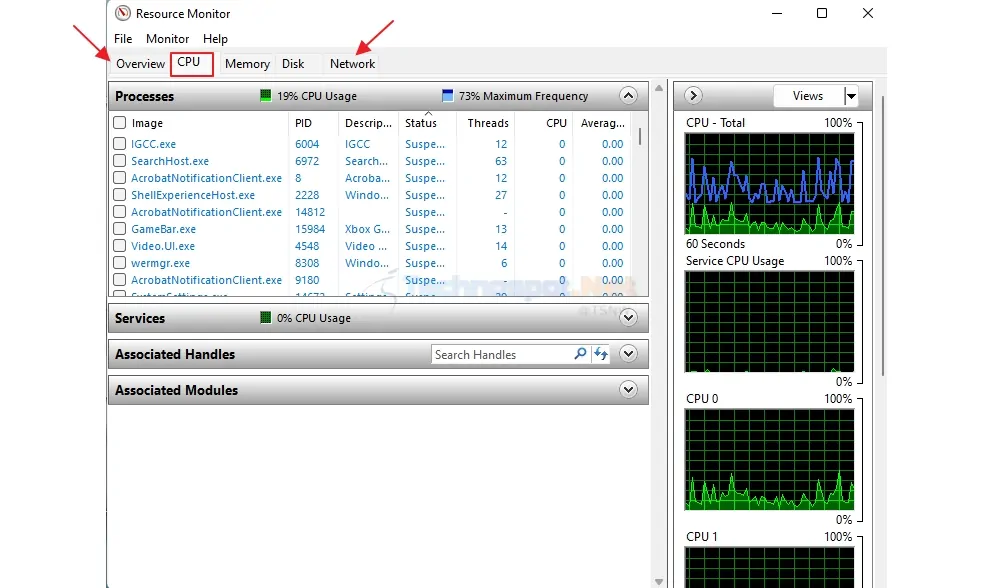Click PID value 15984
Image resolution: width=1000 pixels, height=588 pixels.
tap(310, 229)
